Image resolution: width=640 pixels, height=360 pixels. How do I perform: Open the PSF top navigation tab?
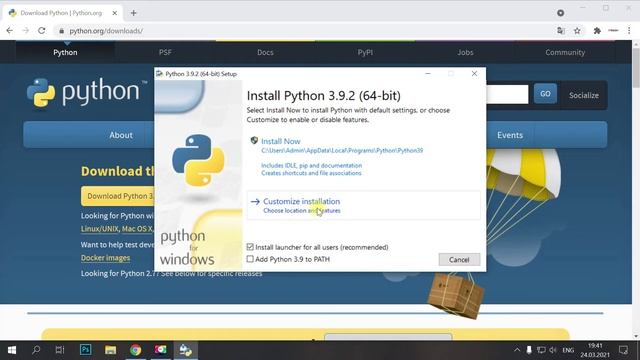(165, 52)
